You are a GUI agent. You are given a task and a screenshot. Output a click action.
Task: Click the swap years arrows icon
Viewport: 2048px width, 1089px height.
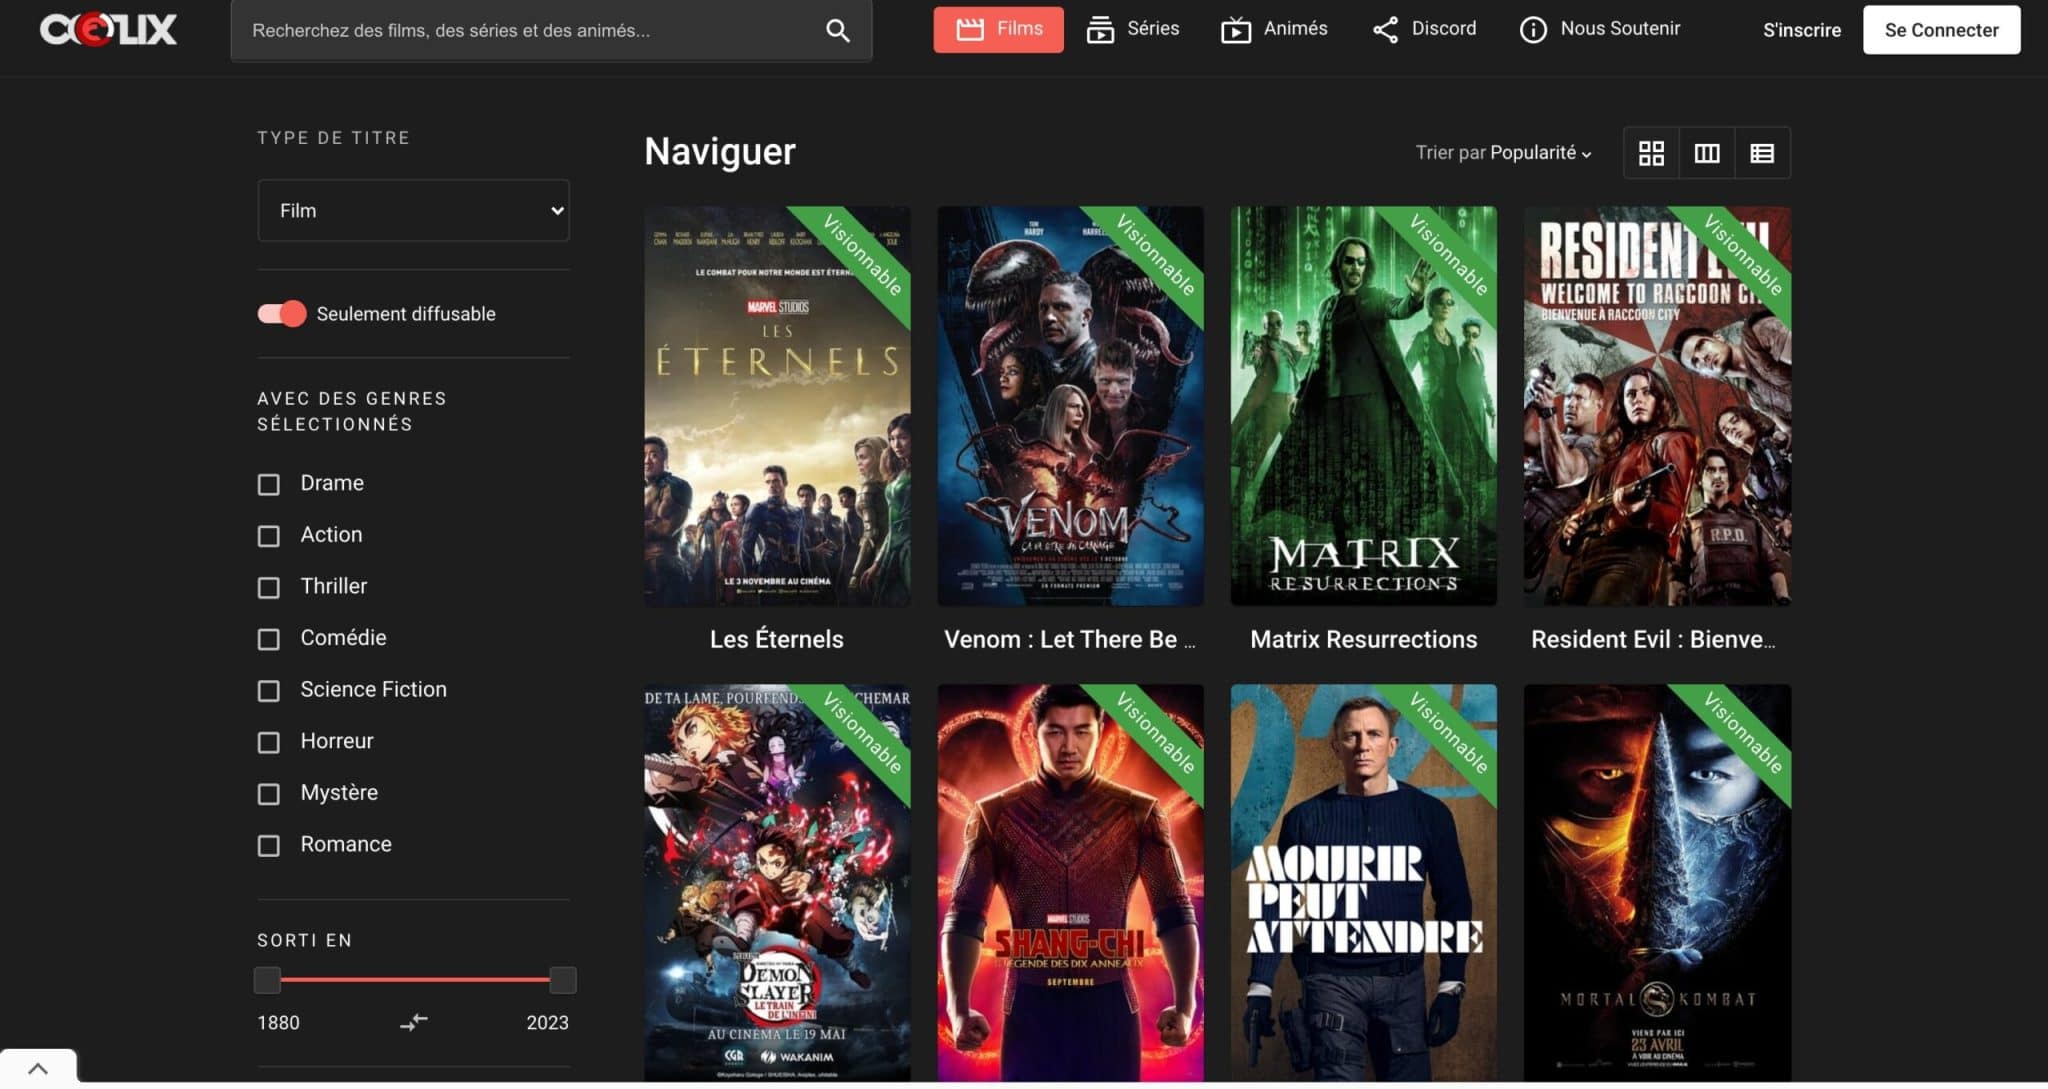pyautogui.click(x=413, y=1022)
